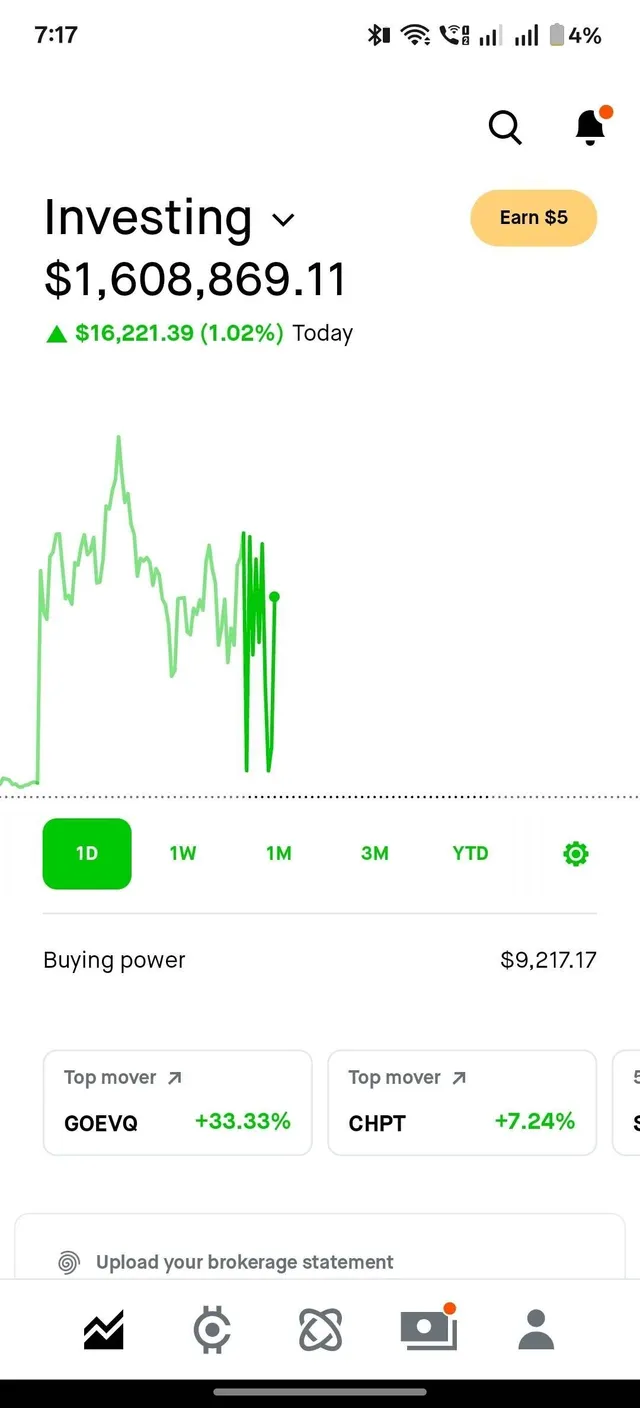Screen dimensions: 640x1408
Task: Keep the 1D timeframe selected
Action: (87, 853)
